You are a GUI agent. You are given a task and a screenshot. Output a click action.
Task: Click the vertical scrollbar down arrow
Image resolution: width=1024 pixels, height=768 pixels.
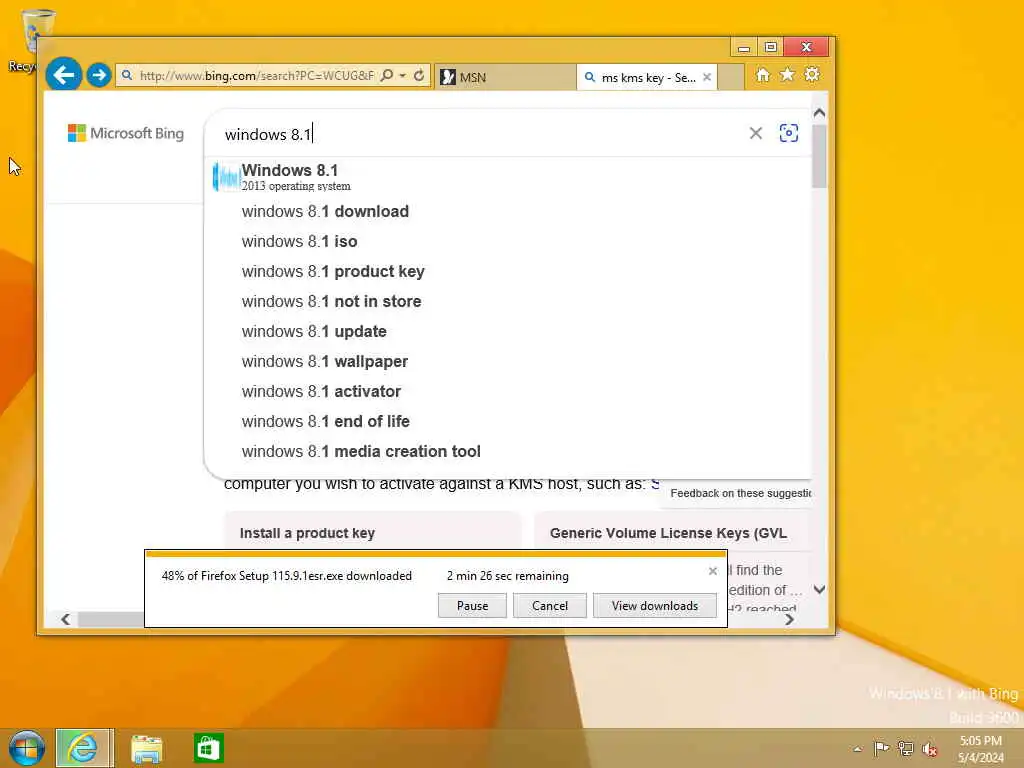820,590
